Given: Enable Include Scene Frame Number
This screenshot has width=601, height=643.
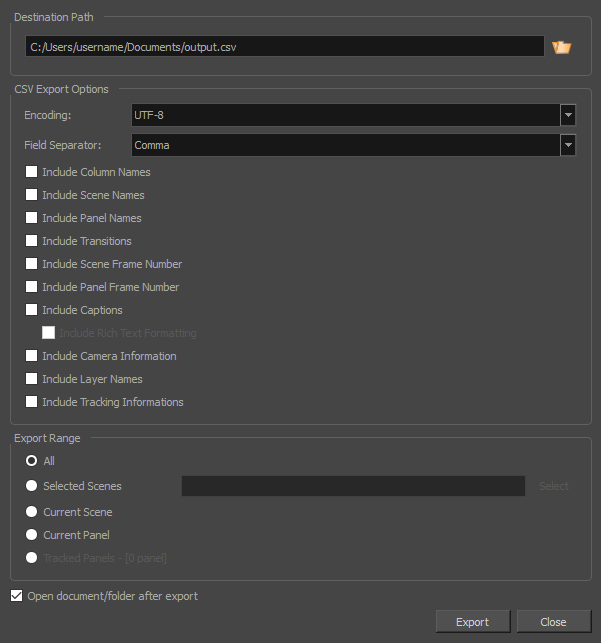Looking at the screenshot, I should (32, 264).
